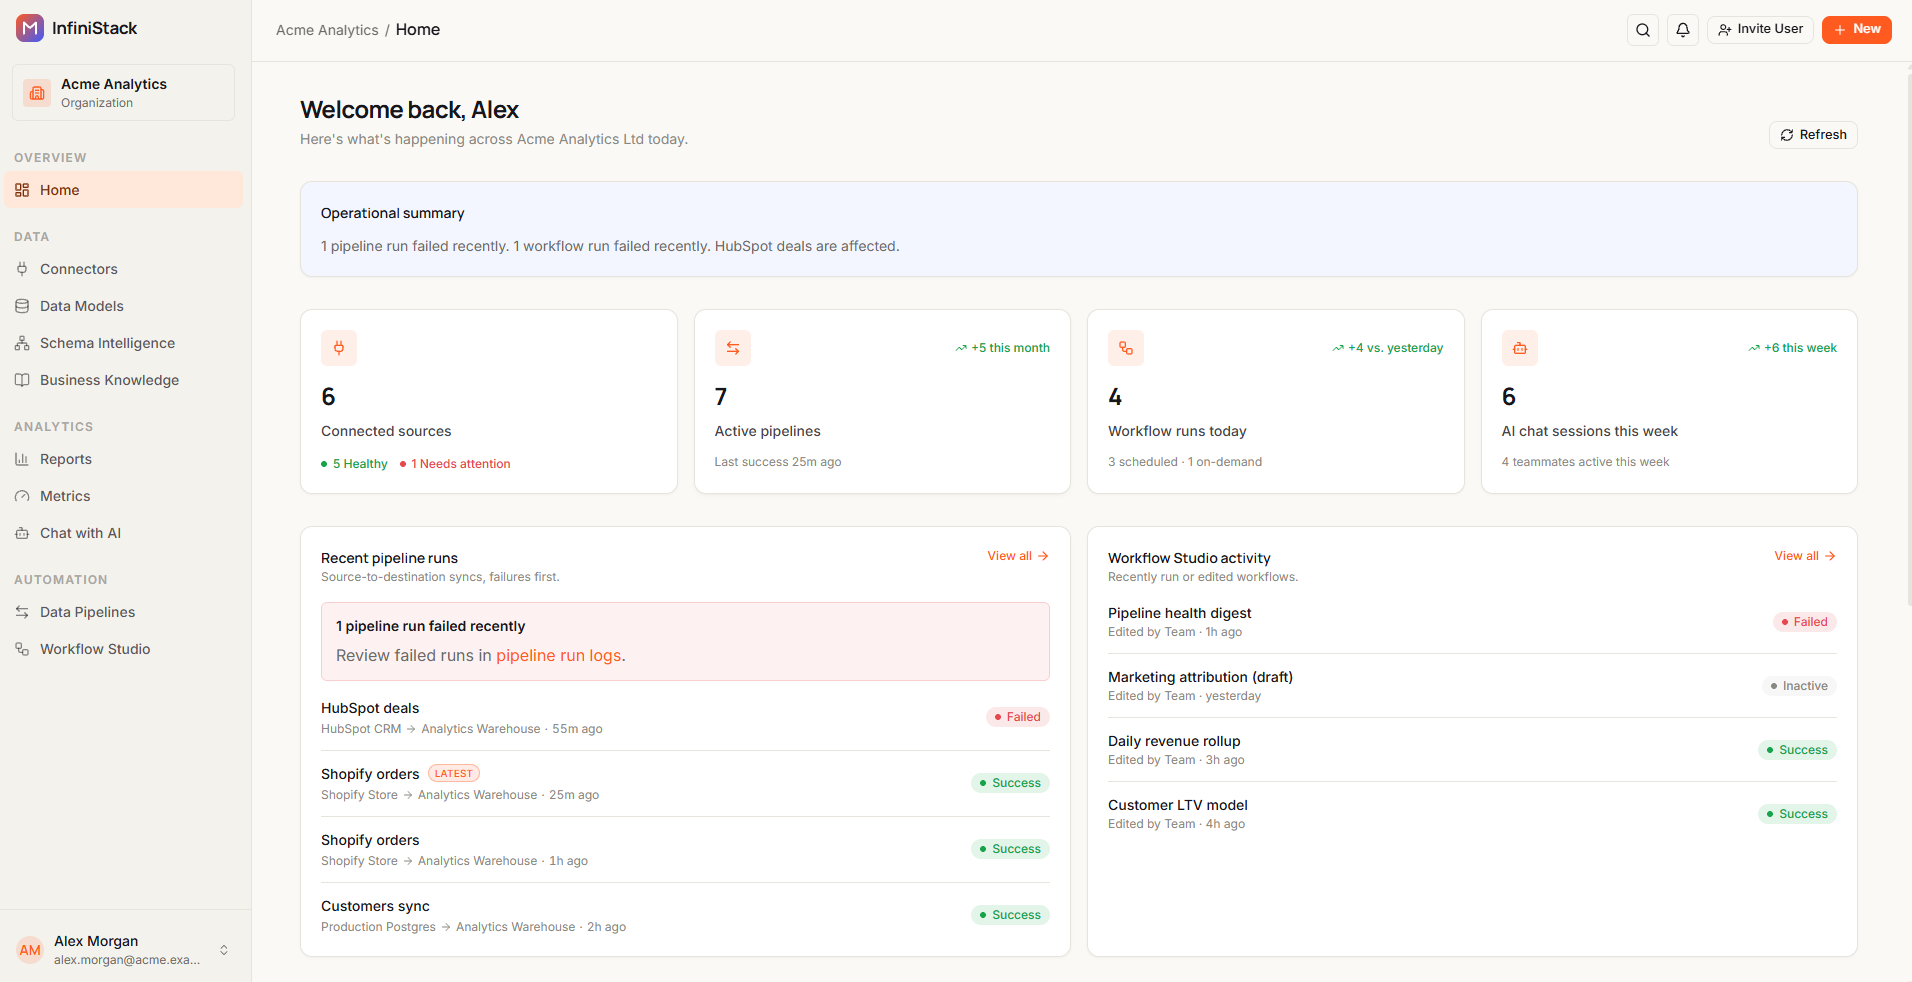The image size is (1912, 982).
Task: Go to Data Pipelines
Action: tap(124, 612)
